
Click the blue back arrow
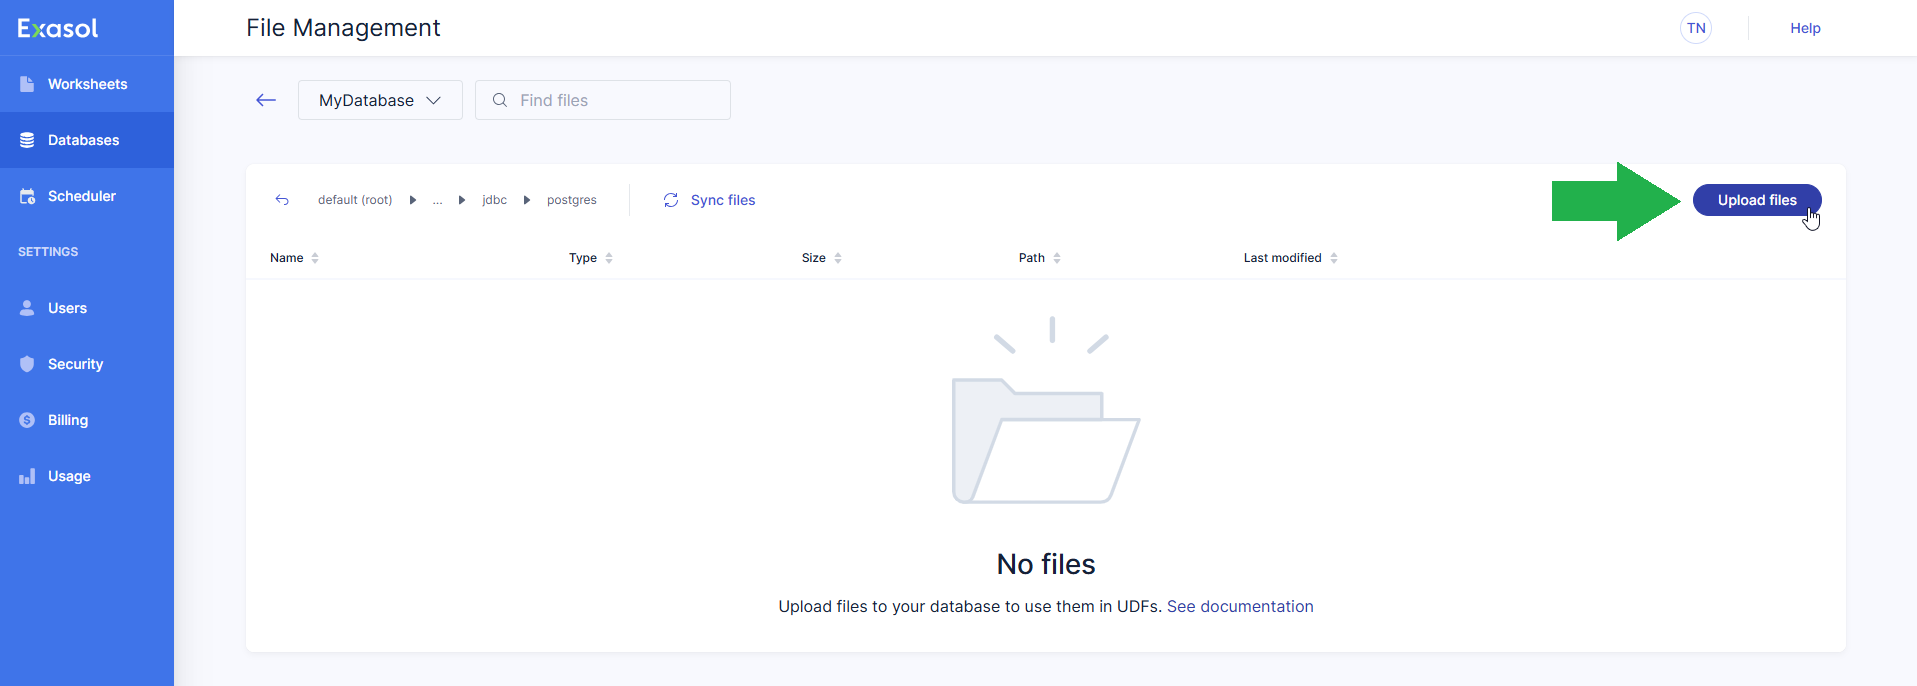266,100
